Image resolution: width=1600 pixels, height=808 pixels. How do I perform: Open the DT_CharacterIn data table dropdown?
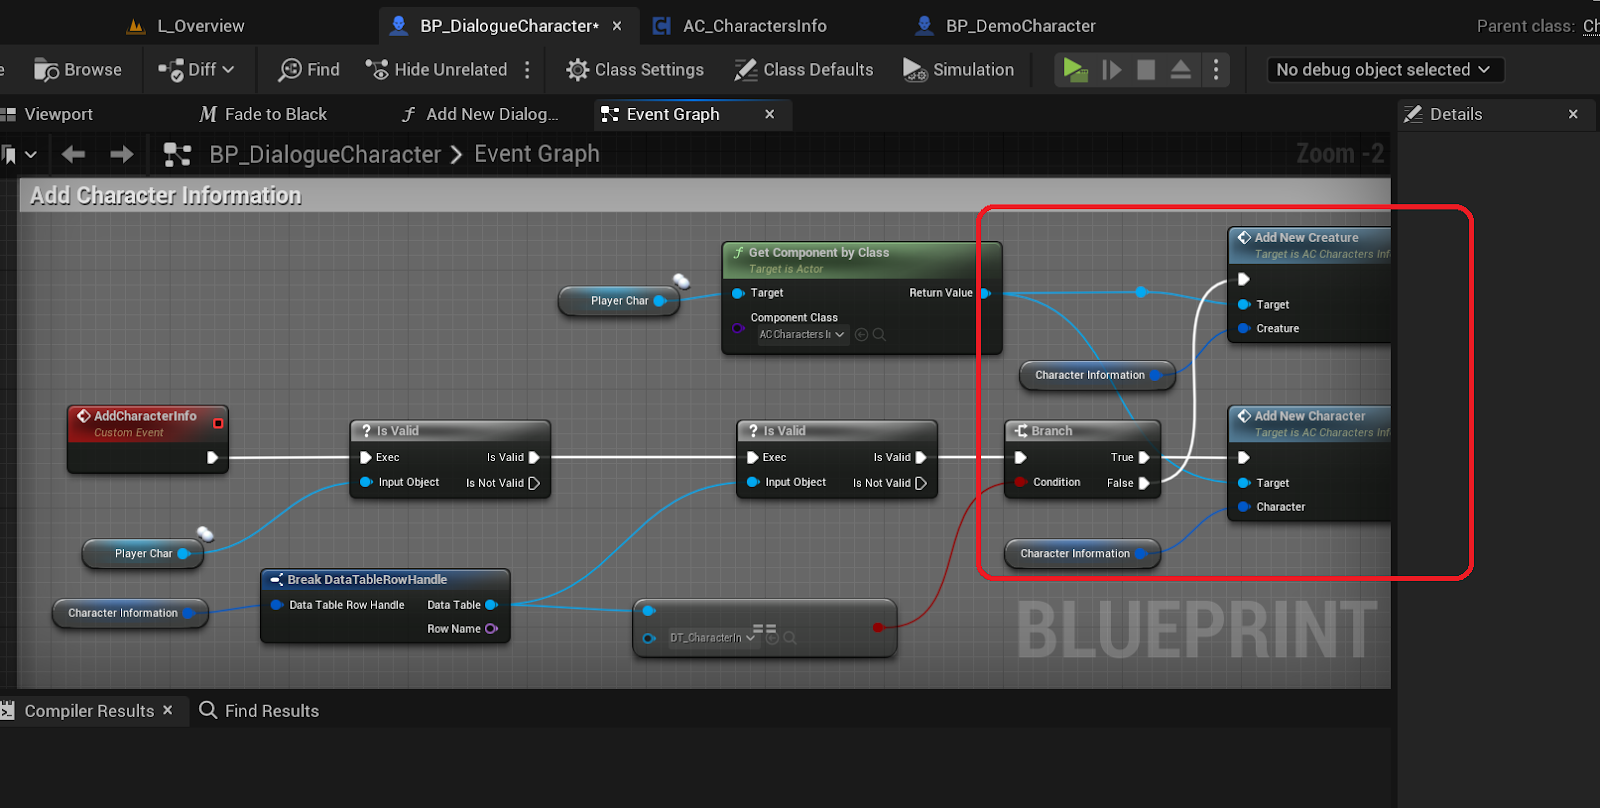pyautogui.click(x=712, y=638)
